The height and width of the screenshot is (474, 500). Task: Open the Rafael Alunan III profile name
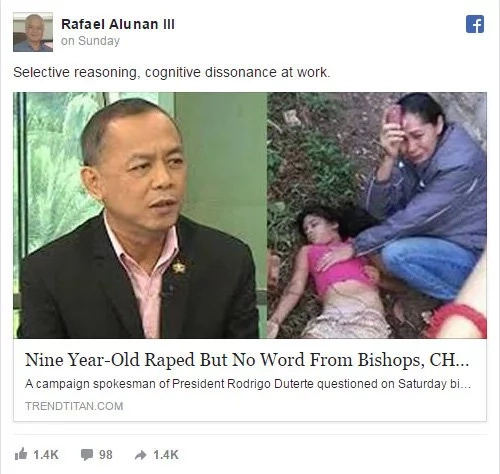(x=118, y=24)
